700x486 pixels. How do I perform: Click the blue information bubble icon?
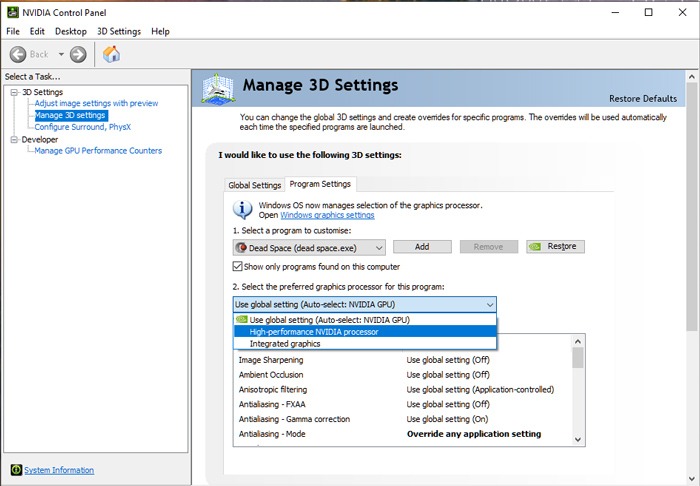pos(243,210)
